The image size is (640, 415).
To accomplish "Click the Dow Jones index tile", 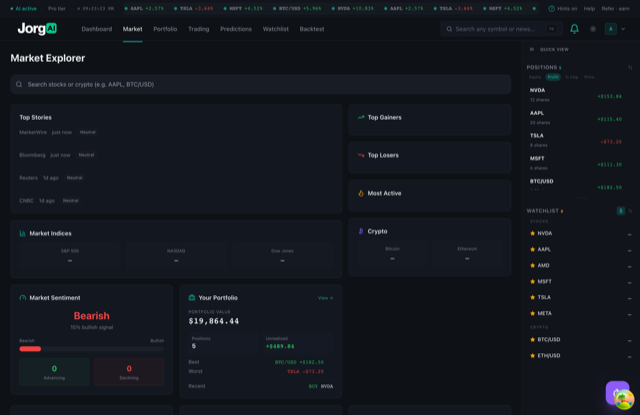I will (x=282, y=256).
